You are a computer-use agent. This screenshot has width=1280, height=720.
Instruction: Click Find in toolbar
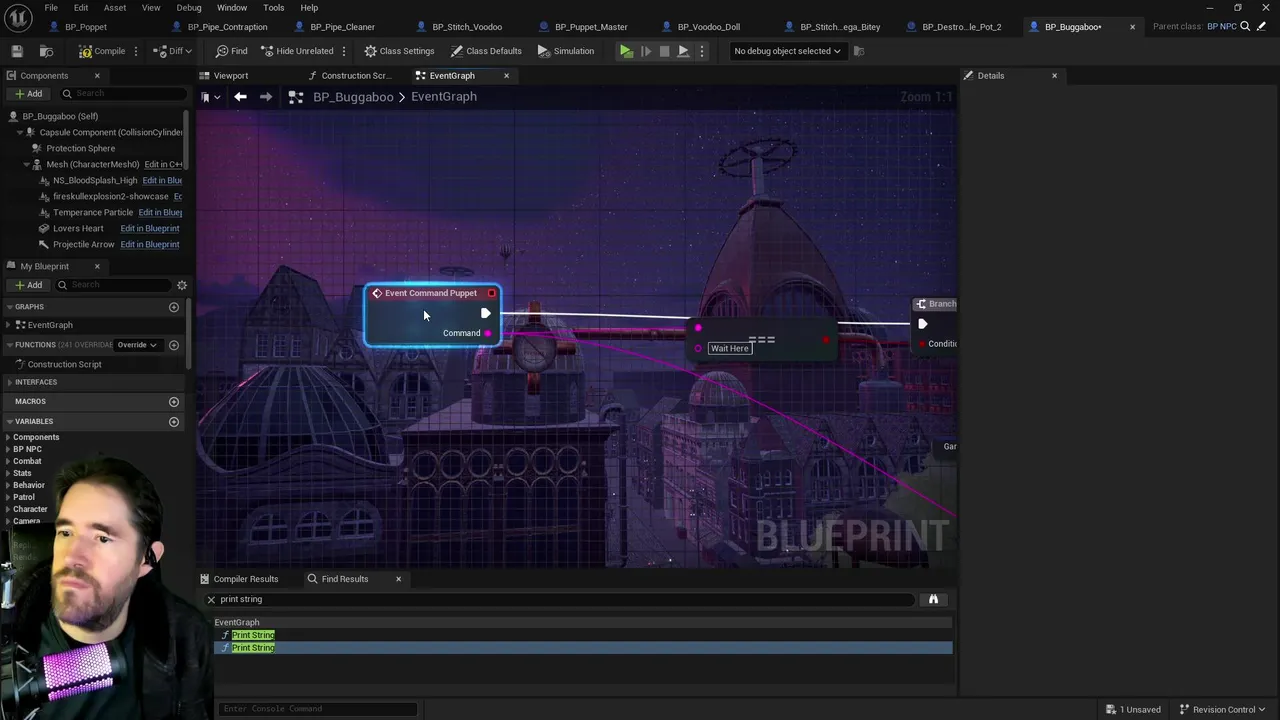click(x=231, y=51)
